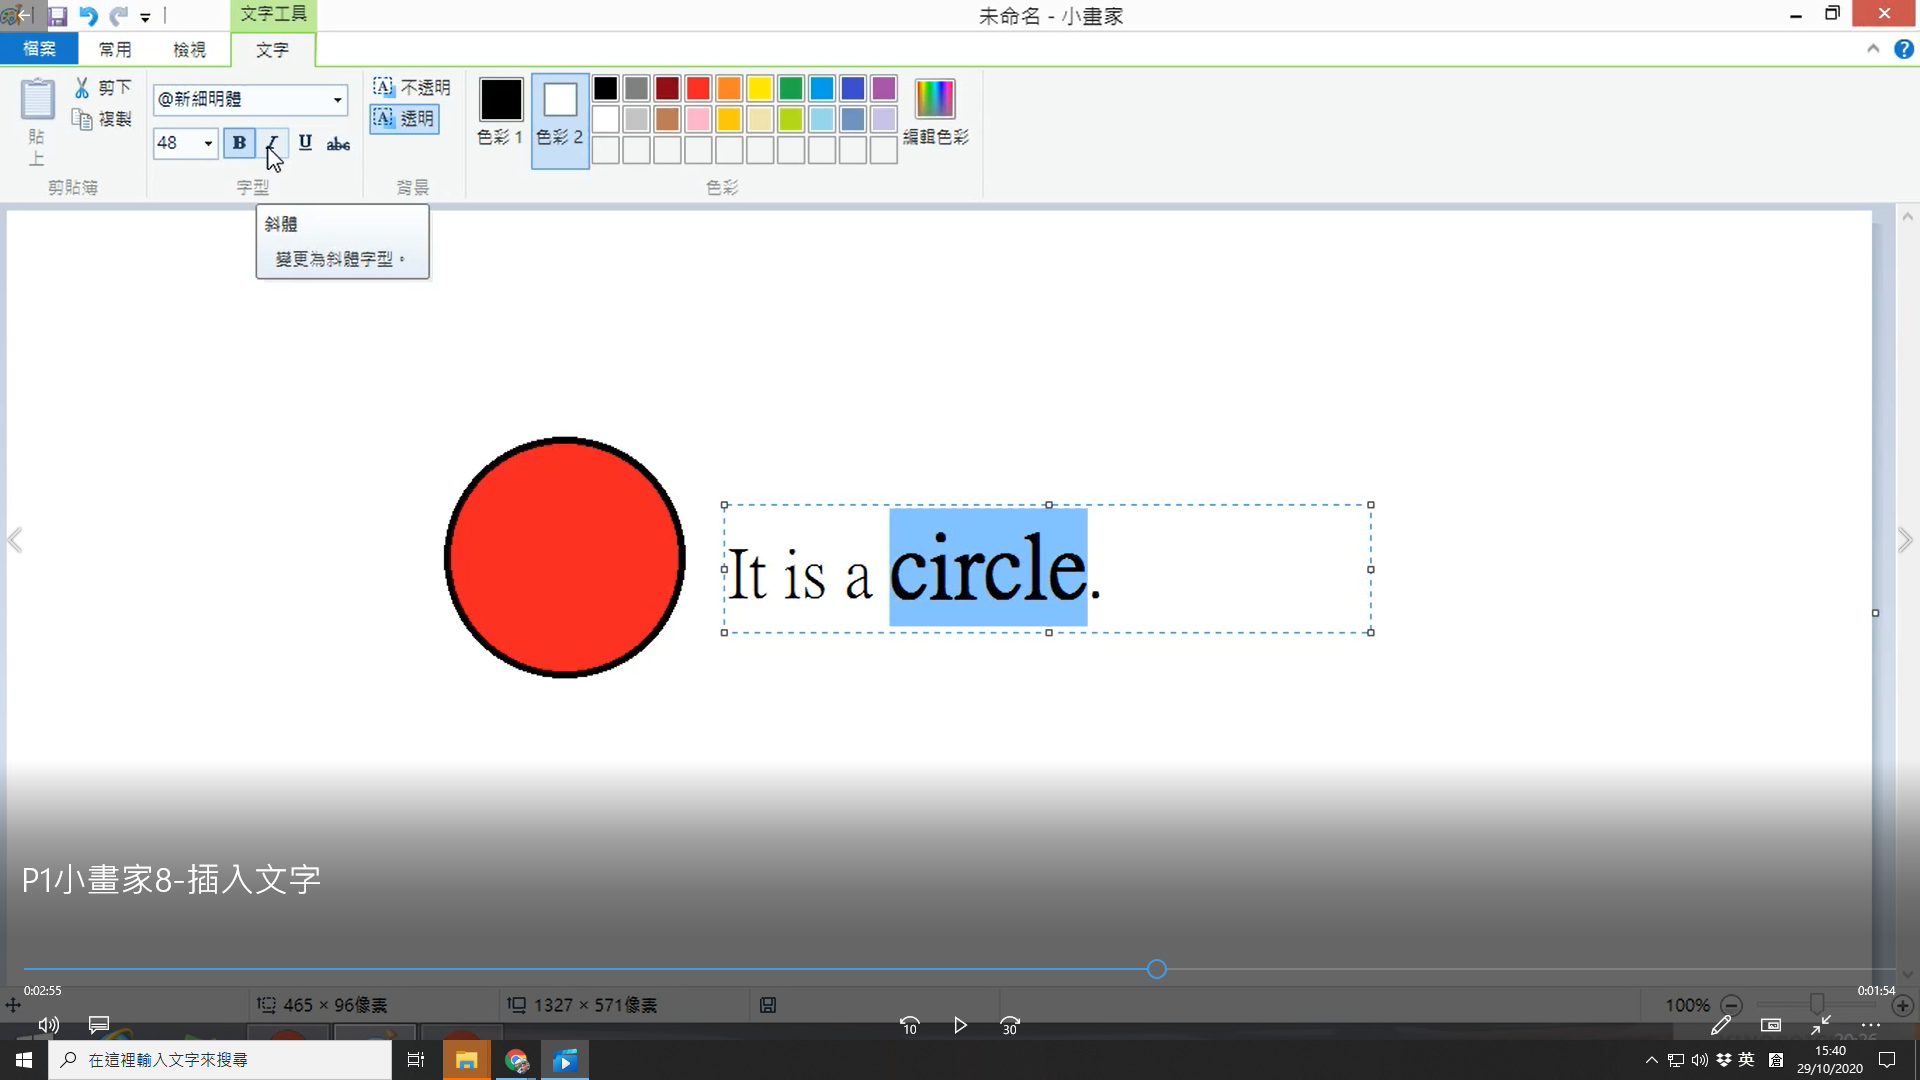Play the video
The height and width of the screenshot is (1080, 1920).
(x=960, y=1025)
